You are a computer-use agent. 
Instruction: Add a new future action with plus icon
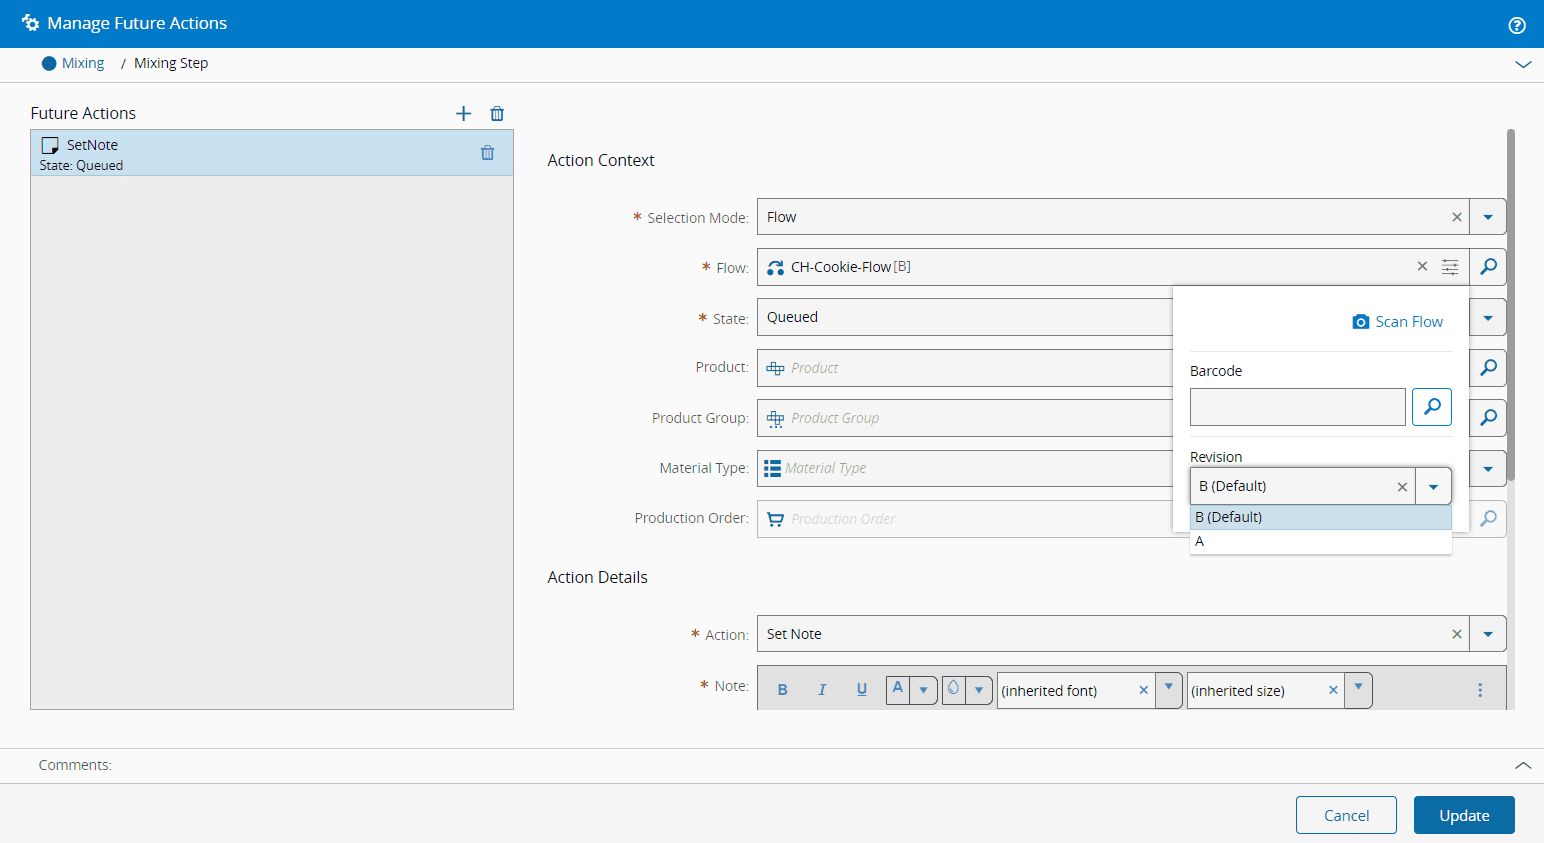[463, 114]
